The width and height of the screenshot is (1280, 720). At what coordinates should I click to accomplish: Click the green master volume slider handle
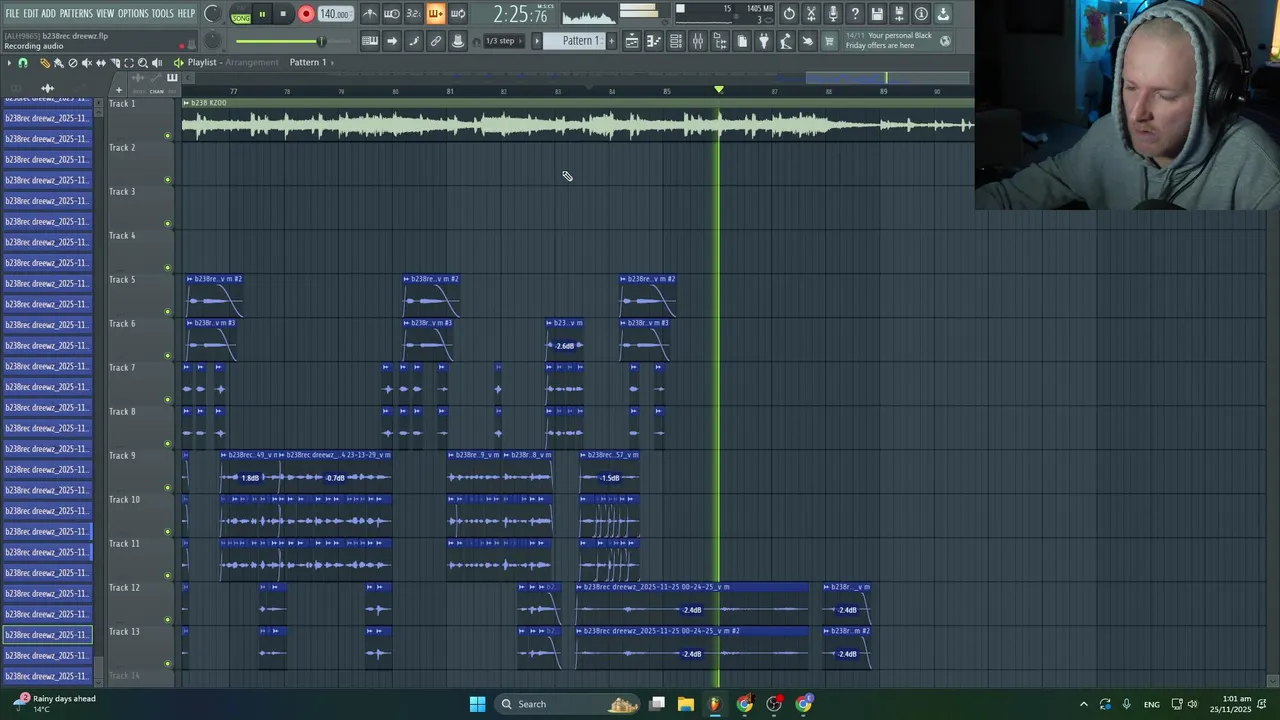coord(321,41)
